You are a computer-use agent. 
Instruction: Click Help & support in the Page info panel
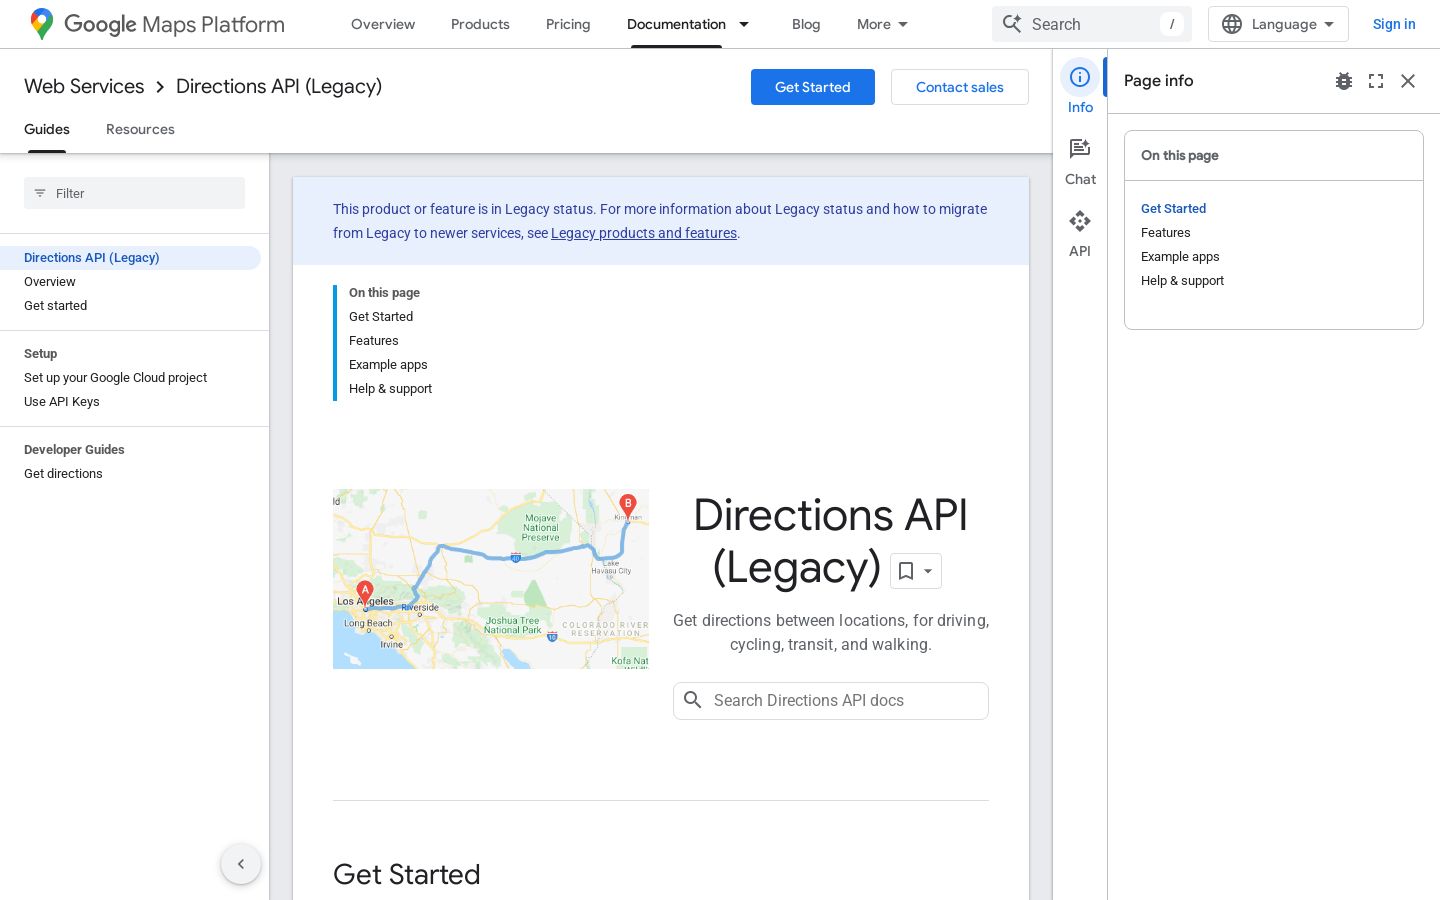pyautogui.click(x=1183, y=281)
